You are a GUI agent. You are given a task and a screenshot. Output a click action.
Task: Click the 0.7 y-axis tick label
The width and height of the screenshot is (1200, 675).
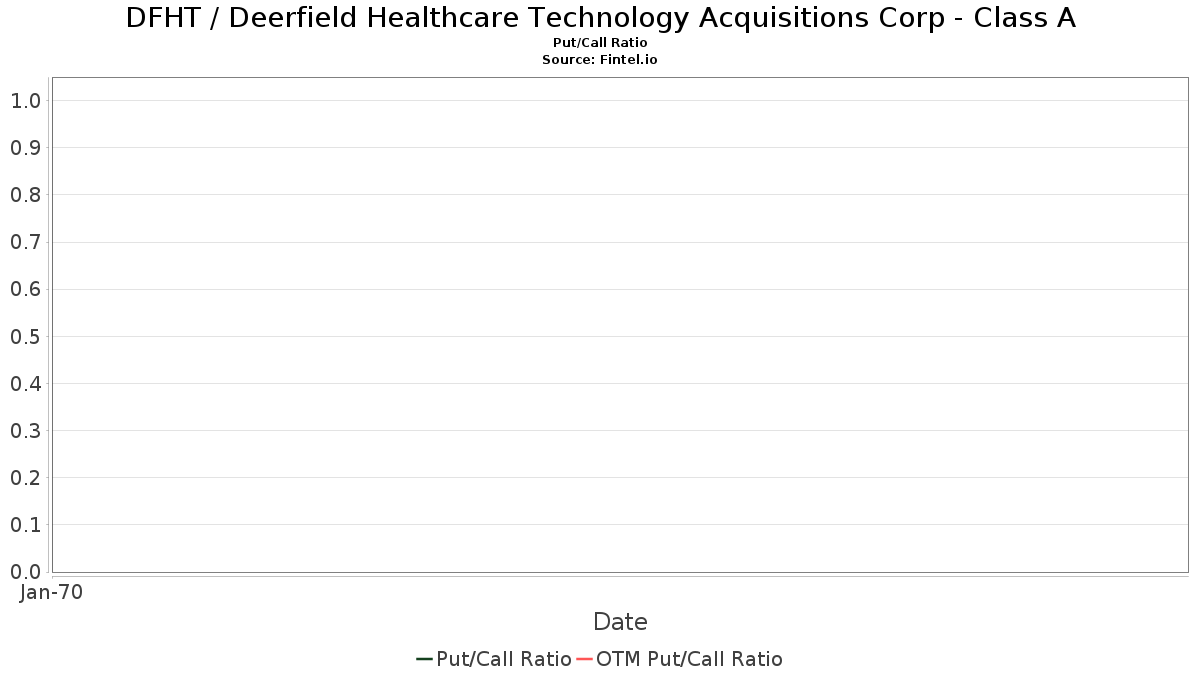26,242
